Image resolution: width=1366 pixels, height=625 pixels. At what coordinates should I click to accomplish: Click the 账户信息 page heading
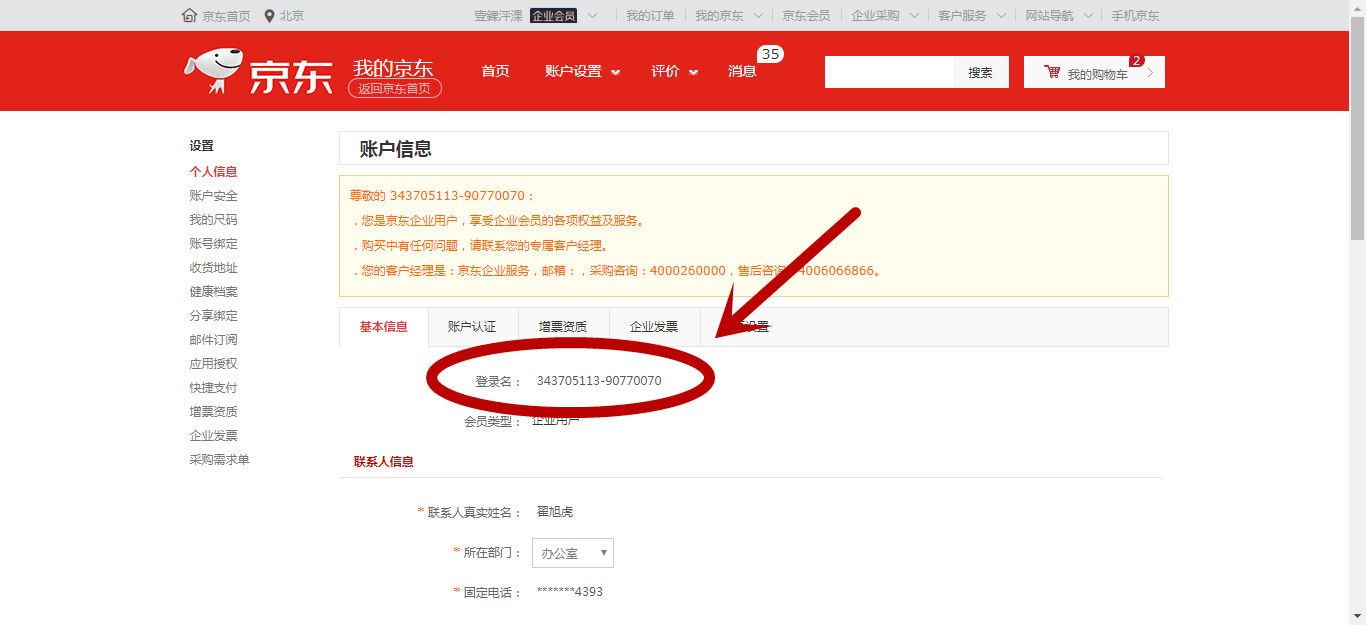coord(396,149)
